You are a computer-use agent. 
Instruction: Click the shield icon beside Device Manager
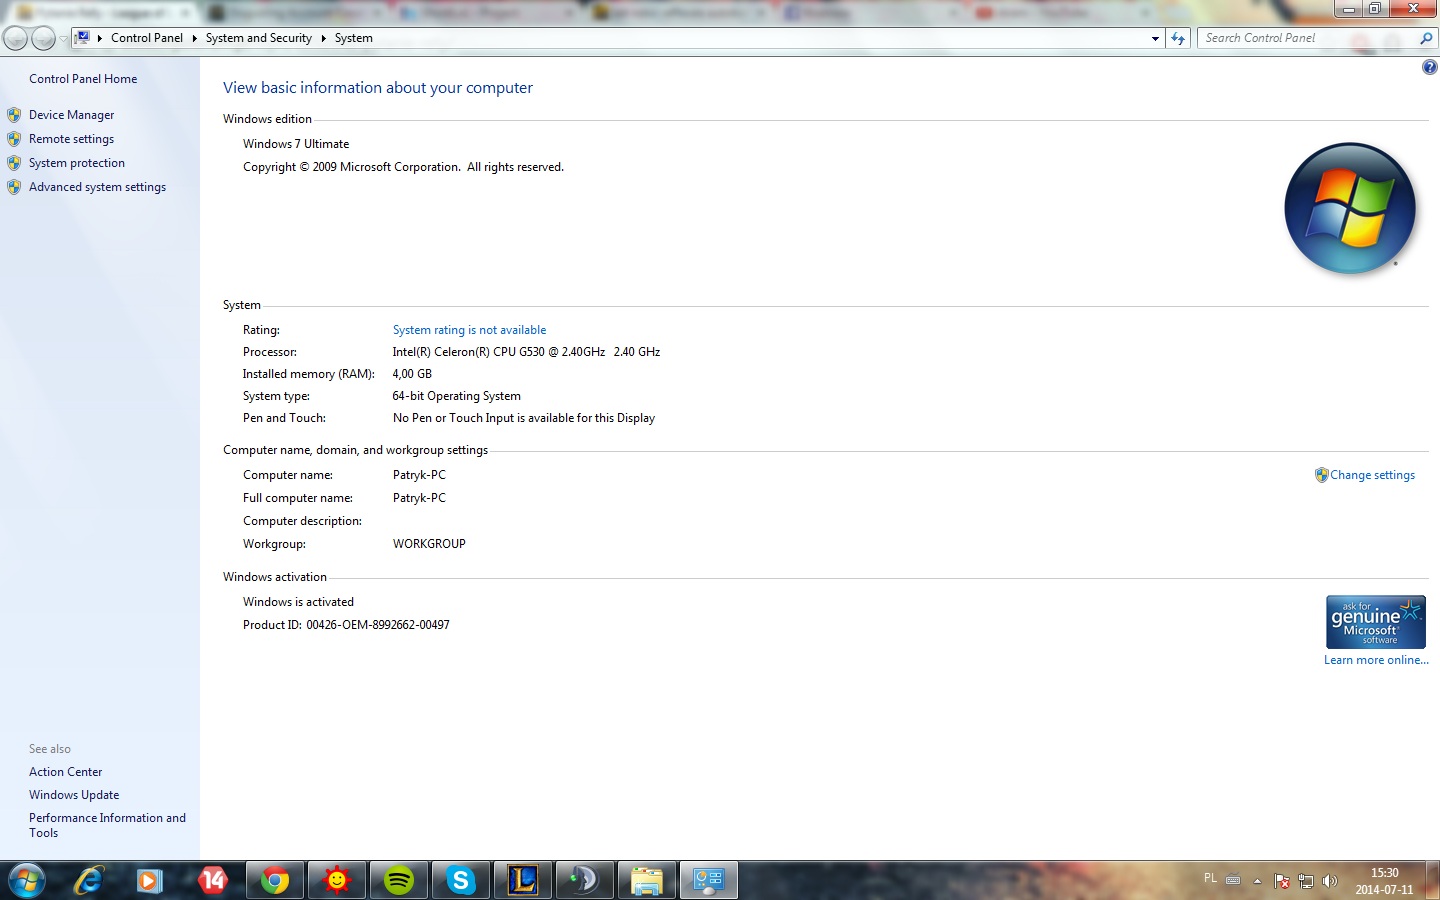(14, 115)
